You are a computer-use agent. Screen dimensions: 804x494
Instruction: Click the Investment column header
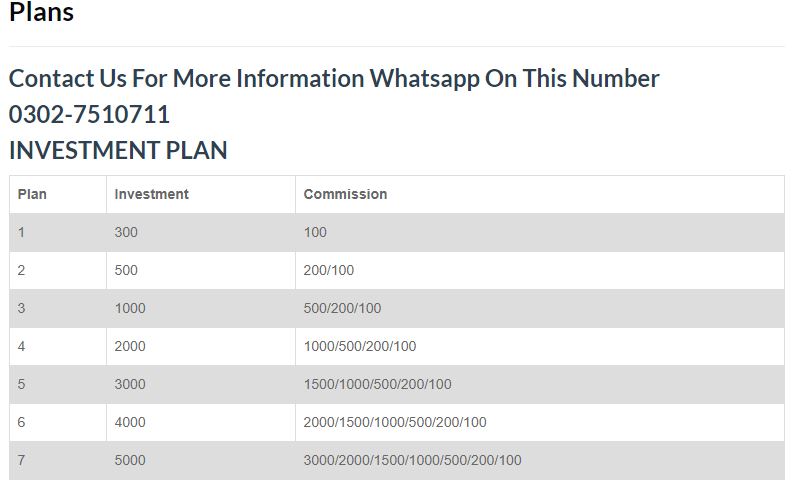[x=151, y=194]
